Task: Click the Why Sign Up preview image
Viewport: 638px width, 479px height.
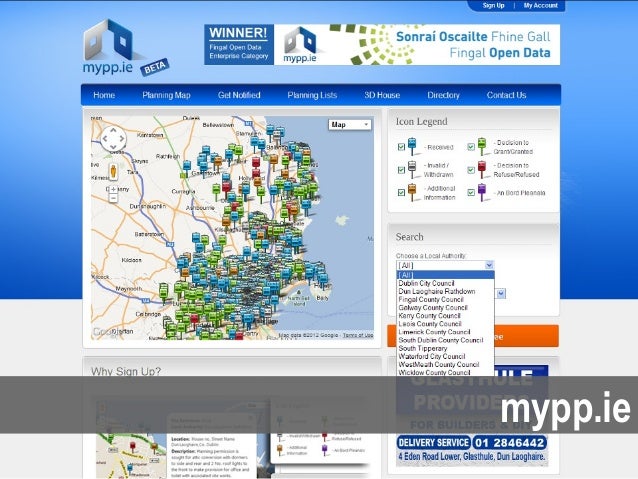Action: tap(233, 438)
